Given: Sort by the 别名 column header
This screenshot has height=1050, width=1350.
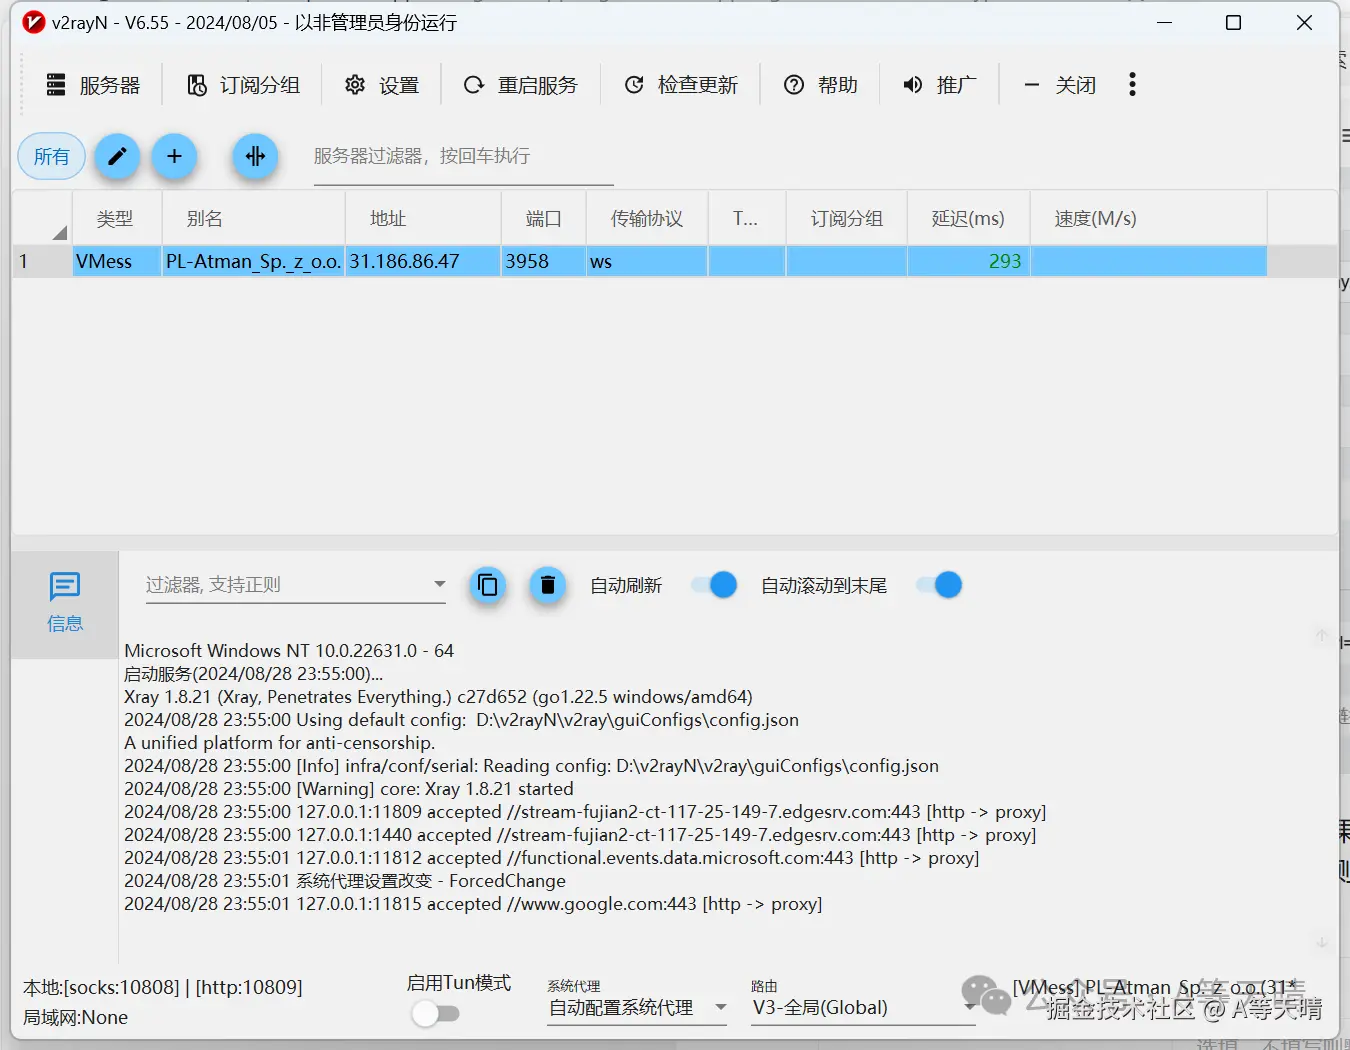Looking at the screenshot, I should point(253,218).
